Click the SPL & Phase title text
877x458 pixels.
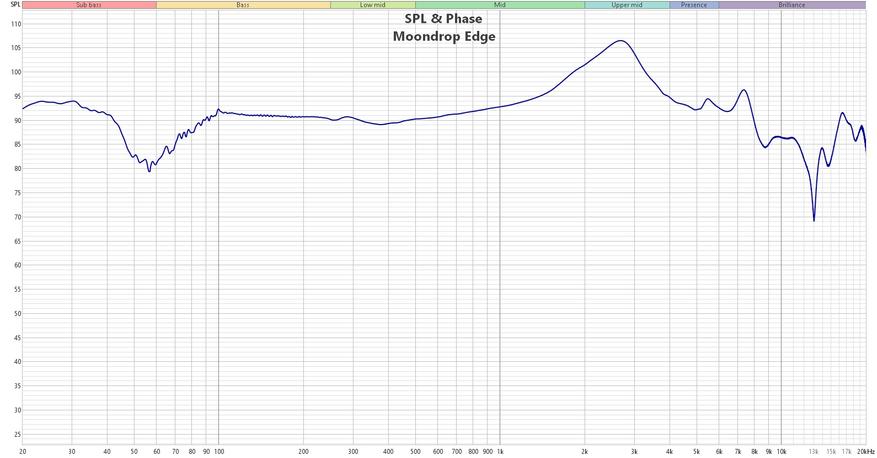(444, 19)
